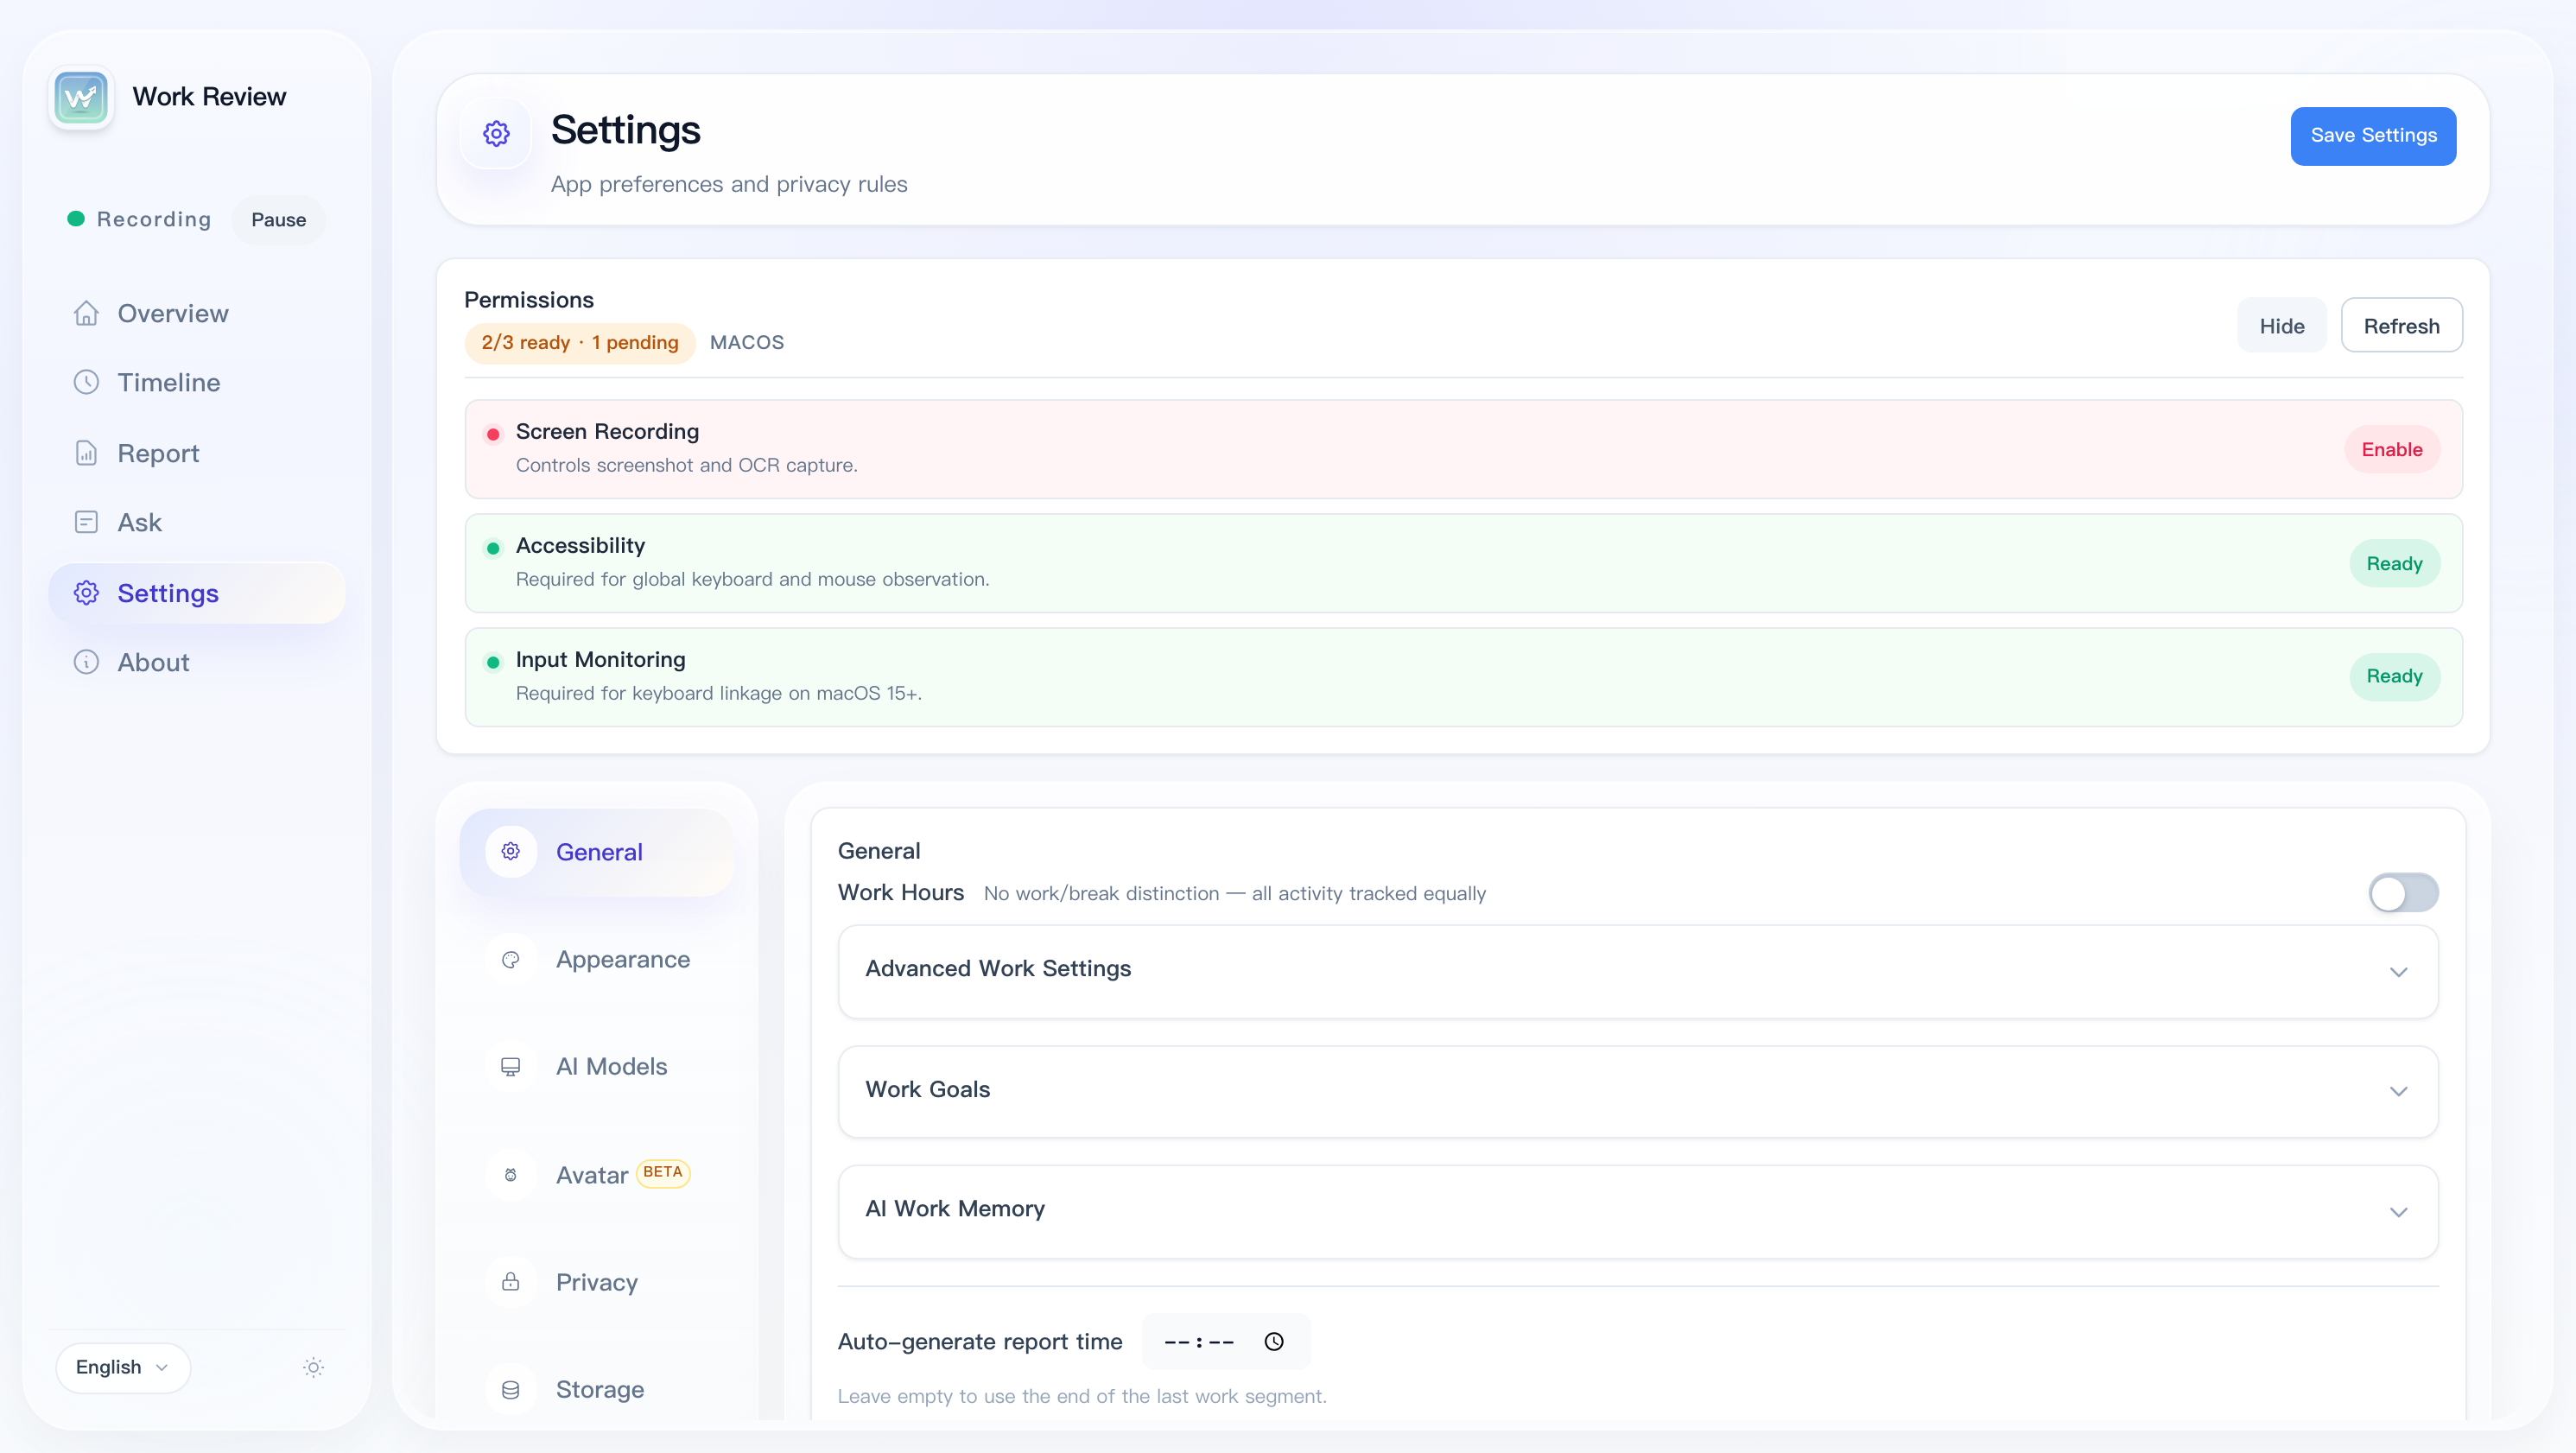
Task: Switch to the Privacy tab
Action: point(597,1282)
